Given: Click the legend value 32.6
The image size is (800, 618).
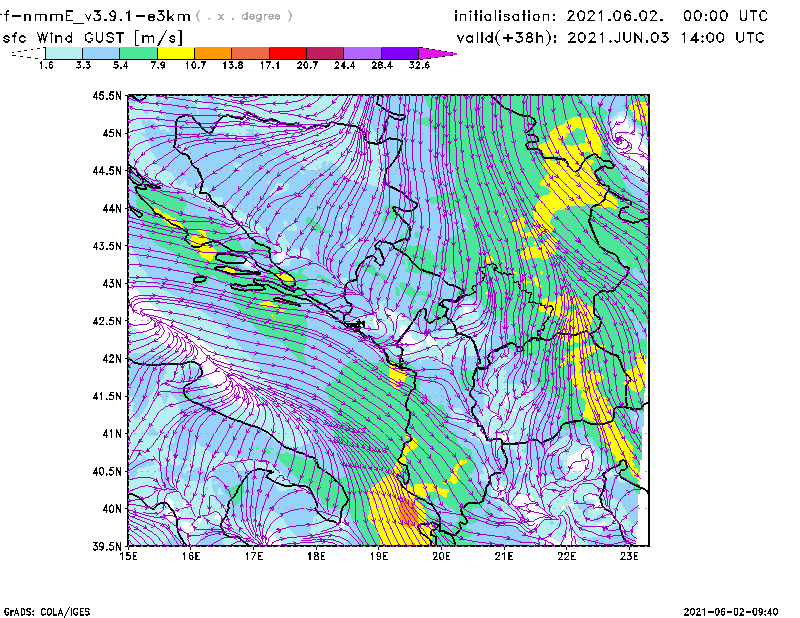Looking at the screenshot, I should pyautogui.click(x=419, y=65).
